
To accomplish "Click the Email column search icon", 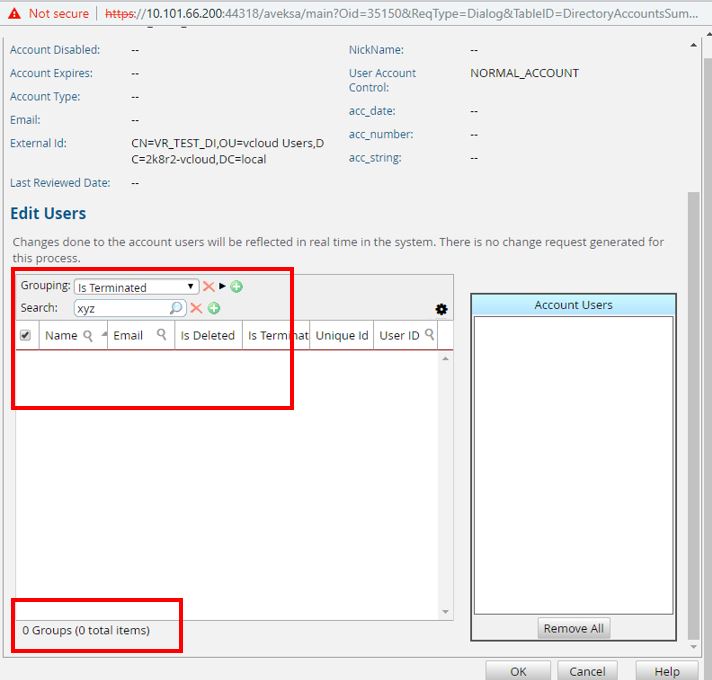I will pos(161,336).
